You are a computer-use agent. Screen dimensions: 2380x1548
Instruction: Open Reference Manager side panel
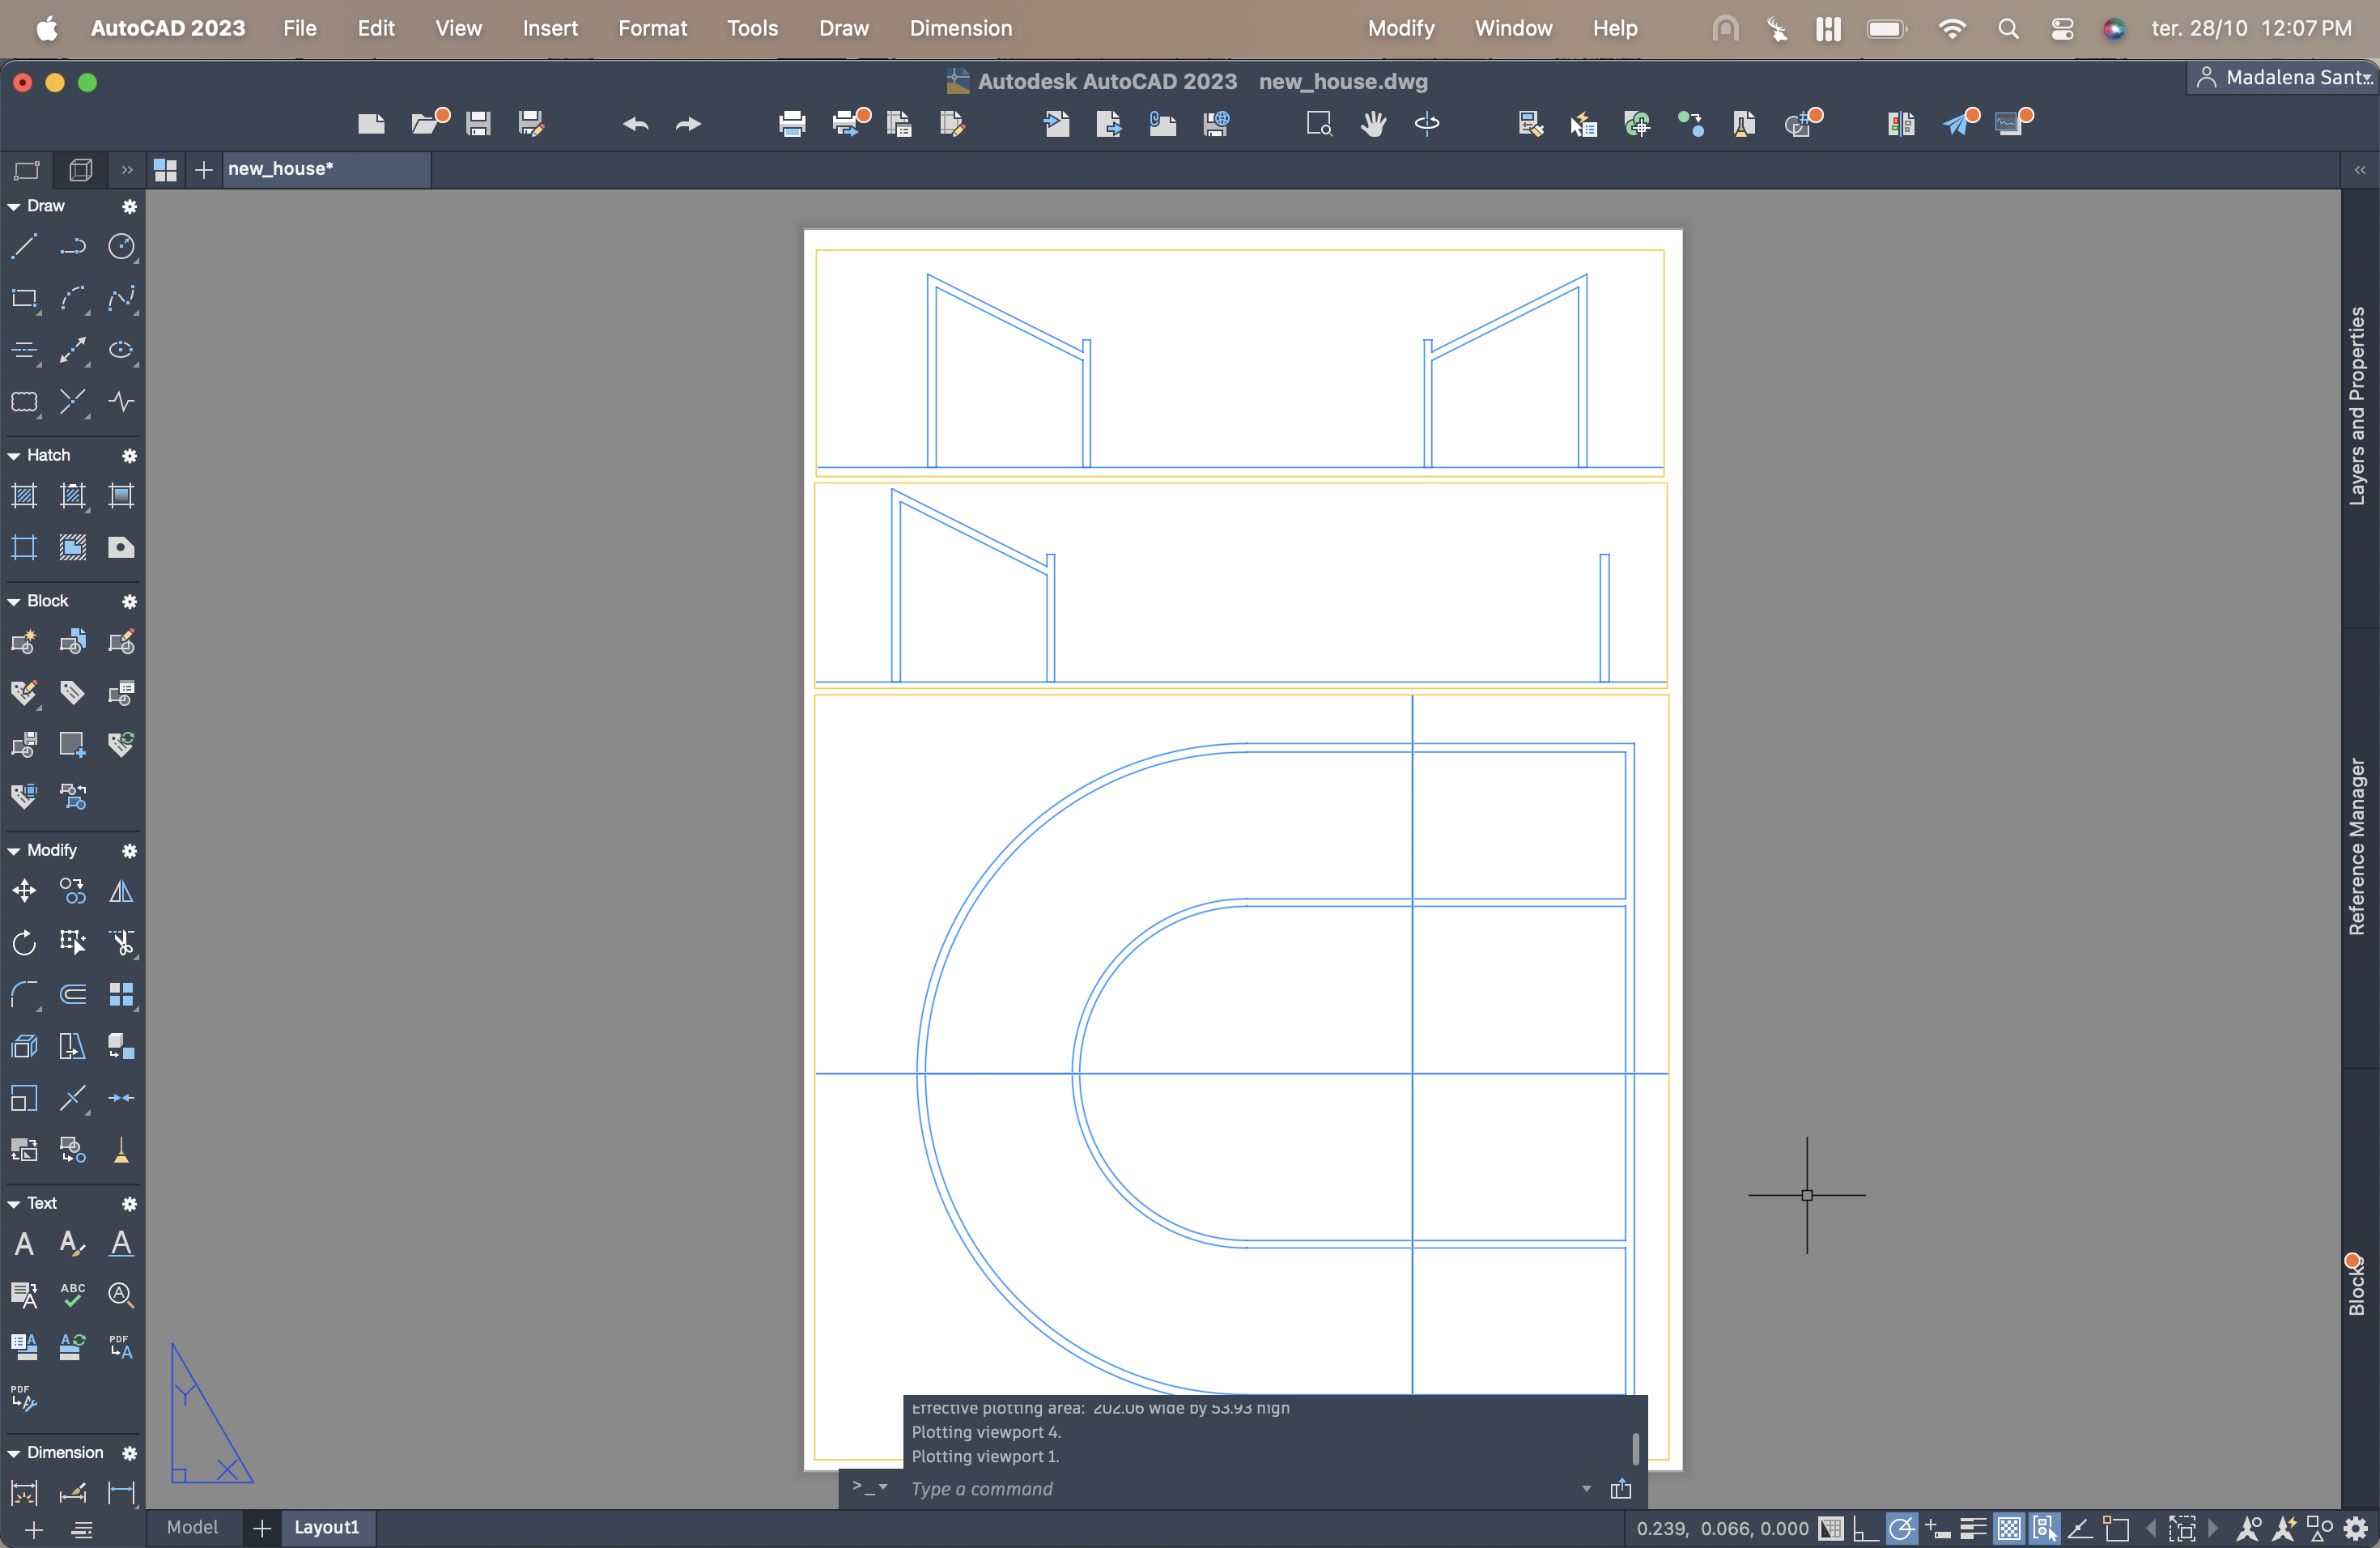click(2357, 846)
